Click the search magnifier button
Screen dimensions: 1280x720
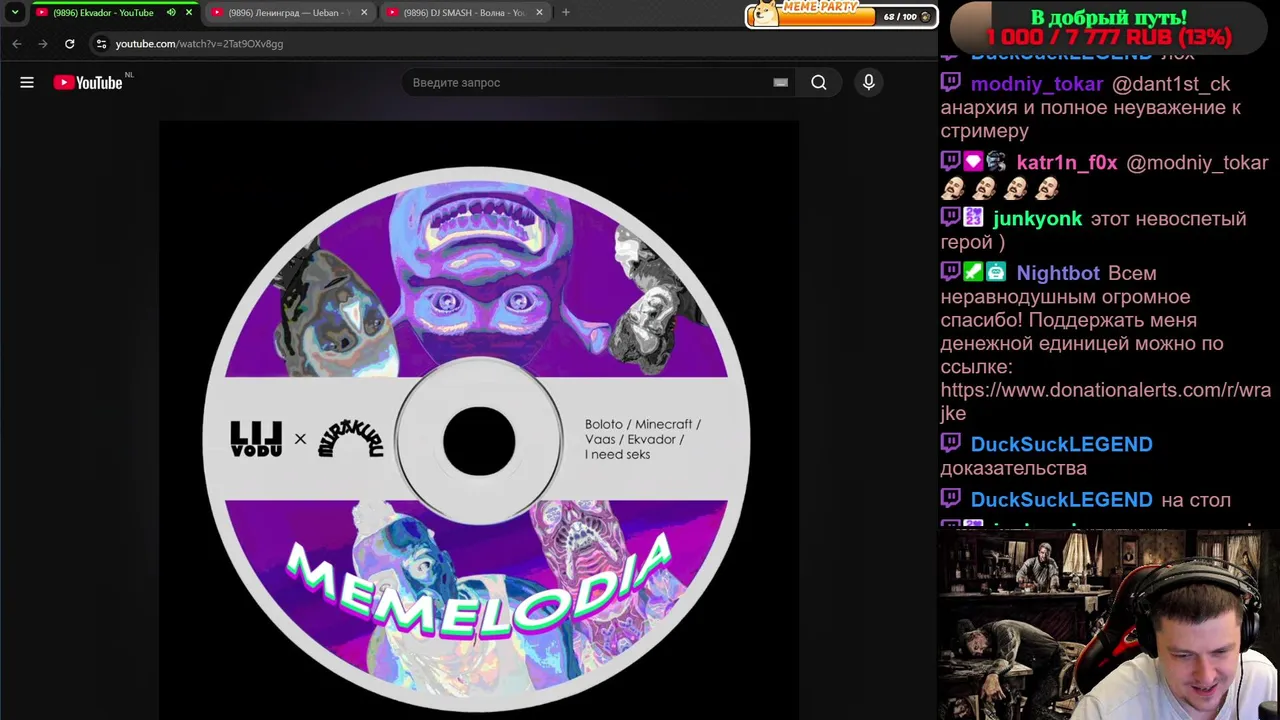819,83
